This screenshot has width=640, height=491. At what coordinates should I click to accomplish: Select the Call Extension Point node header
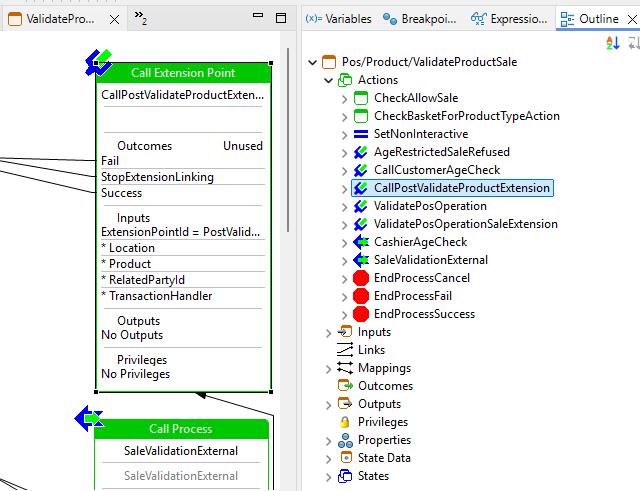point(183,73)
